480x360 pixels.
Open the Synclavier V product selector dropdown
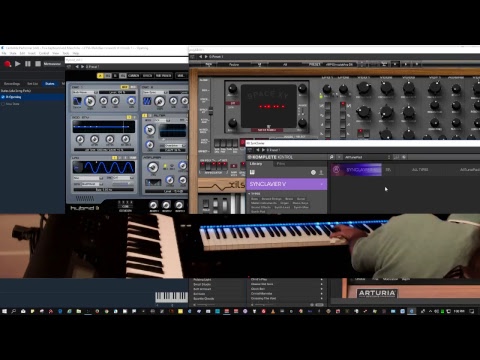point(286,184)
